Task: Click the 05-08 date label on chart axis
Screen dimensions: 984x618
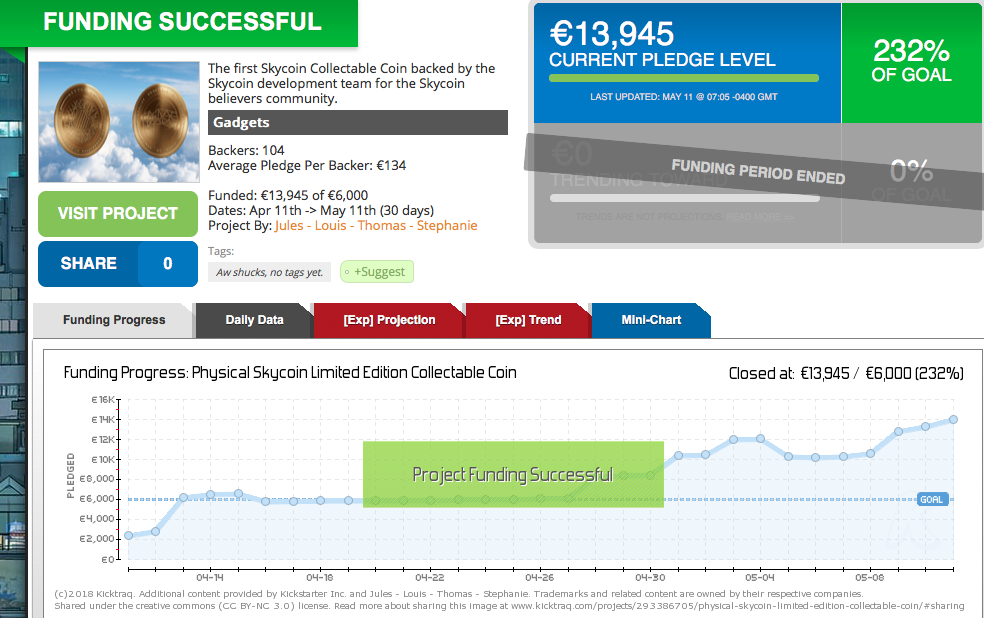Action: (x=870, y=577)
